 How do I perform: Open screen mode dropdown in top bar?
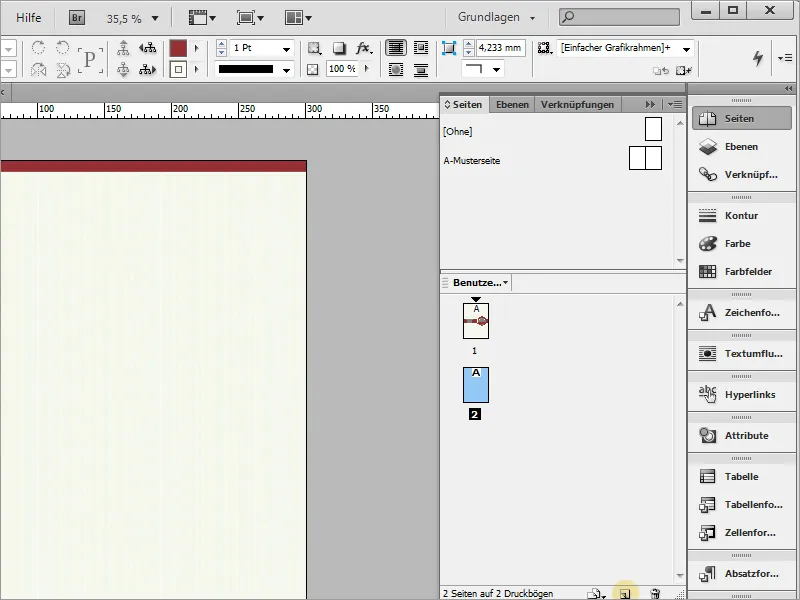click(250, 18)
